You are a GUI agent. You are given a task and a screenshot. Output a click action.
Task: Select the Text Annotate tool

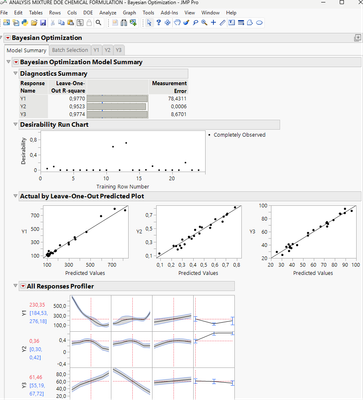pos(231,23)
